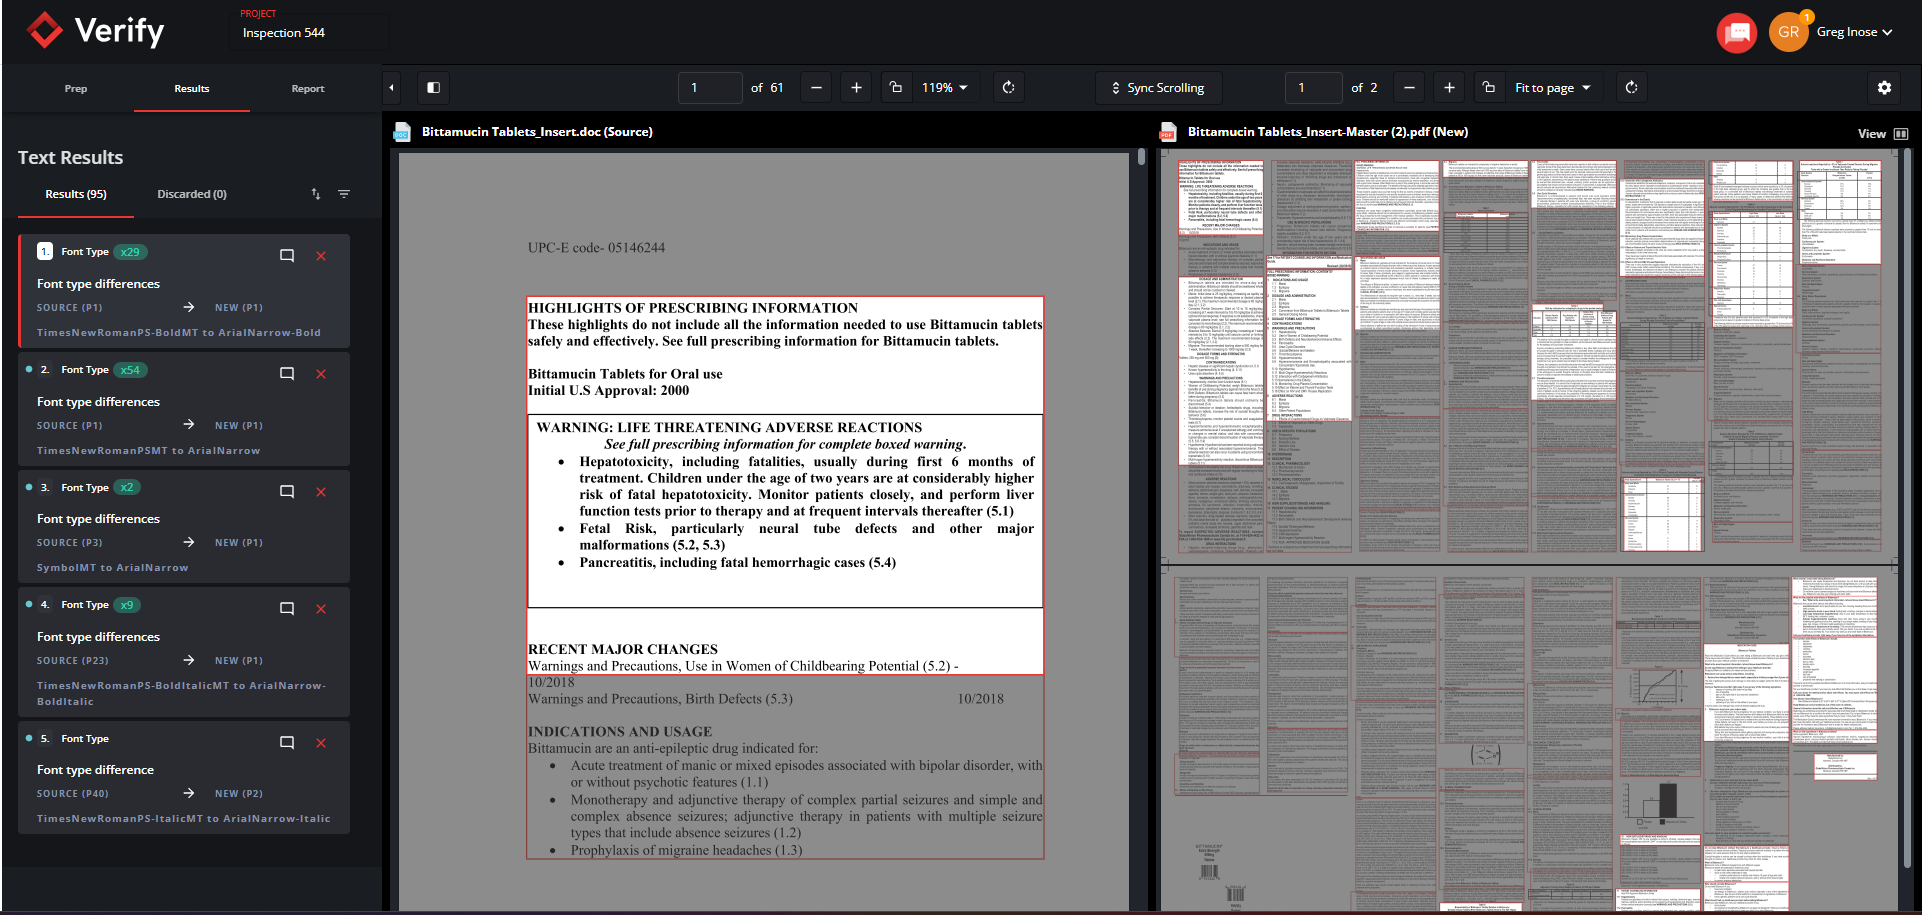The height and width of the screenshot is (915, 1922).
Task: Switch to the Results tab
Action: click(x=192, y=89)
